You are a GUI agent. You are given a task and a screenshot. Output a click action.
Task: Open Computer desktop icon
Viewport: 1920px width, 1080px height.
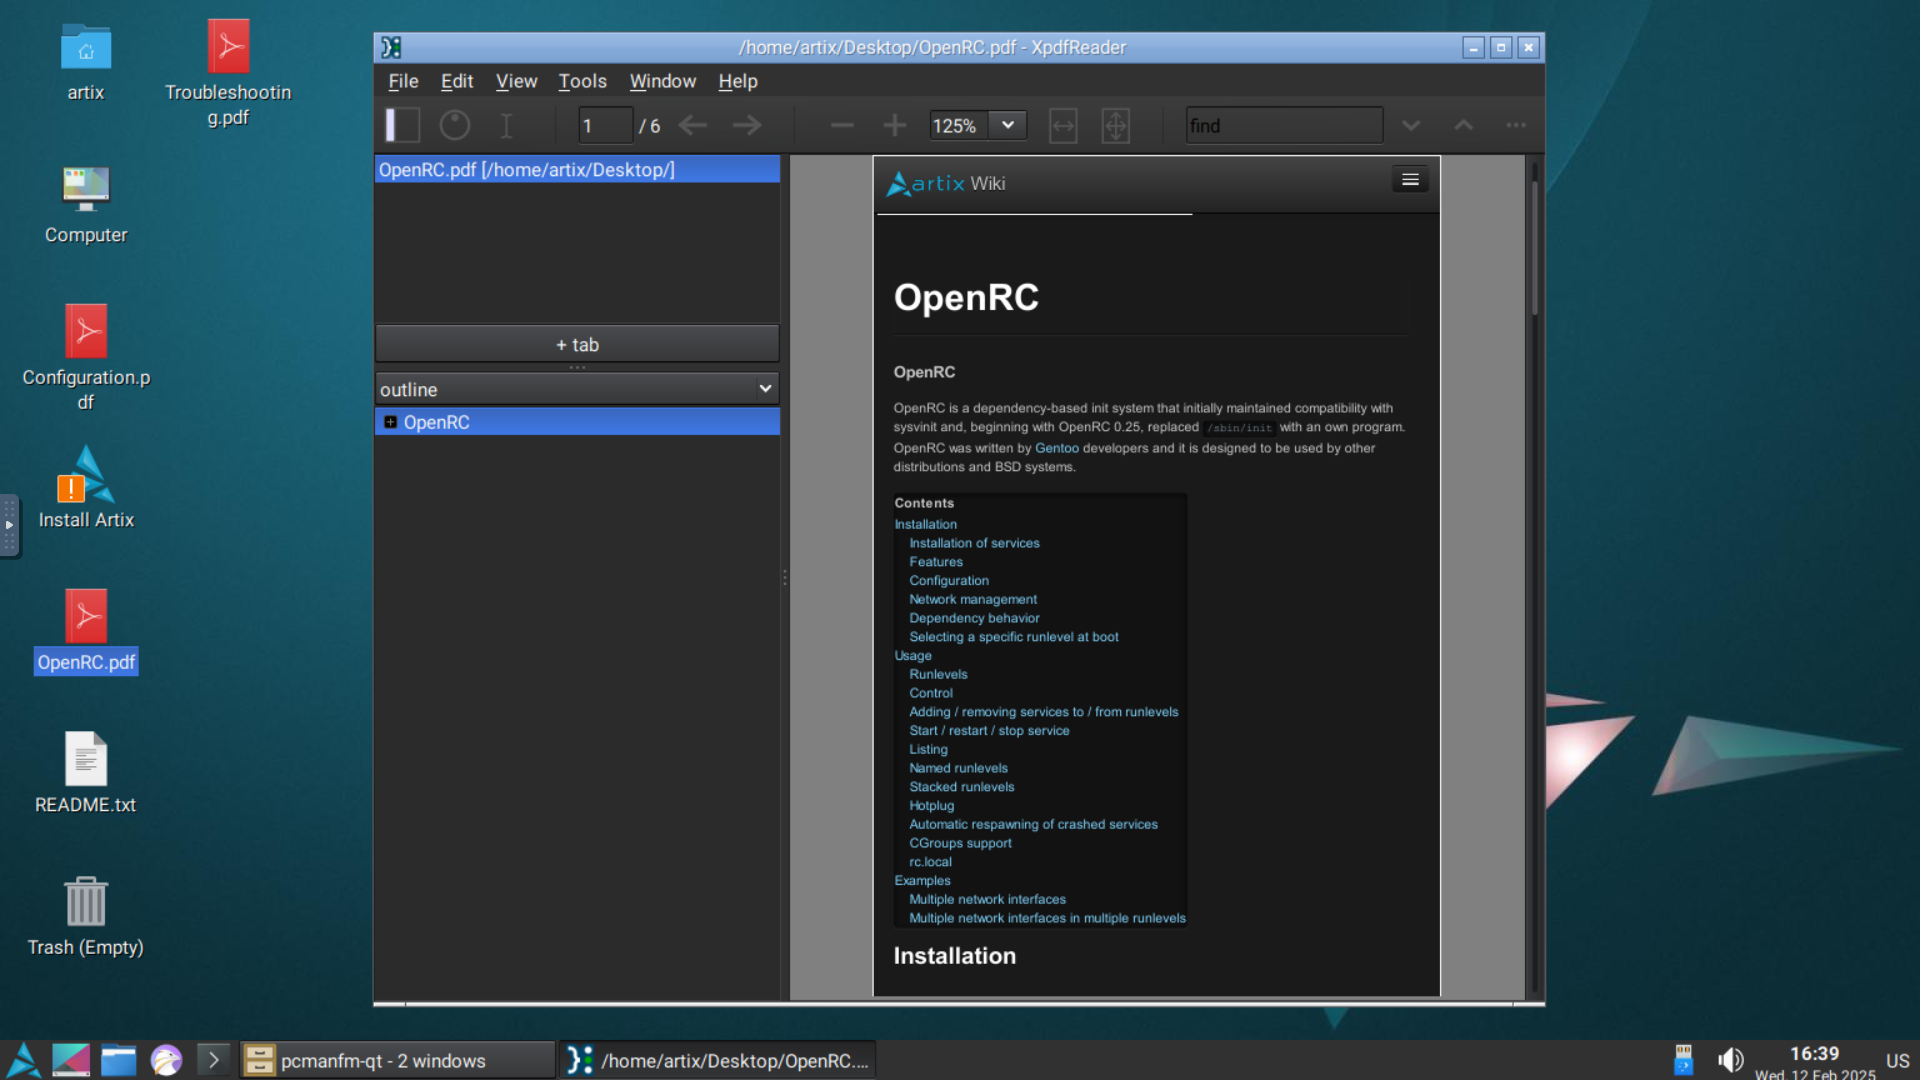(86, 205)
